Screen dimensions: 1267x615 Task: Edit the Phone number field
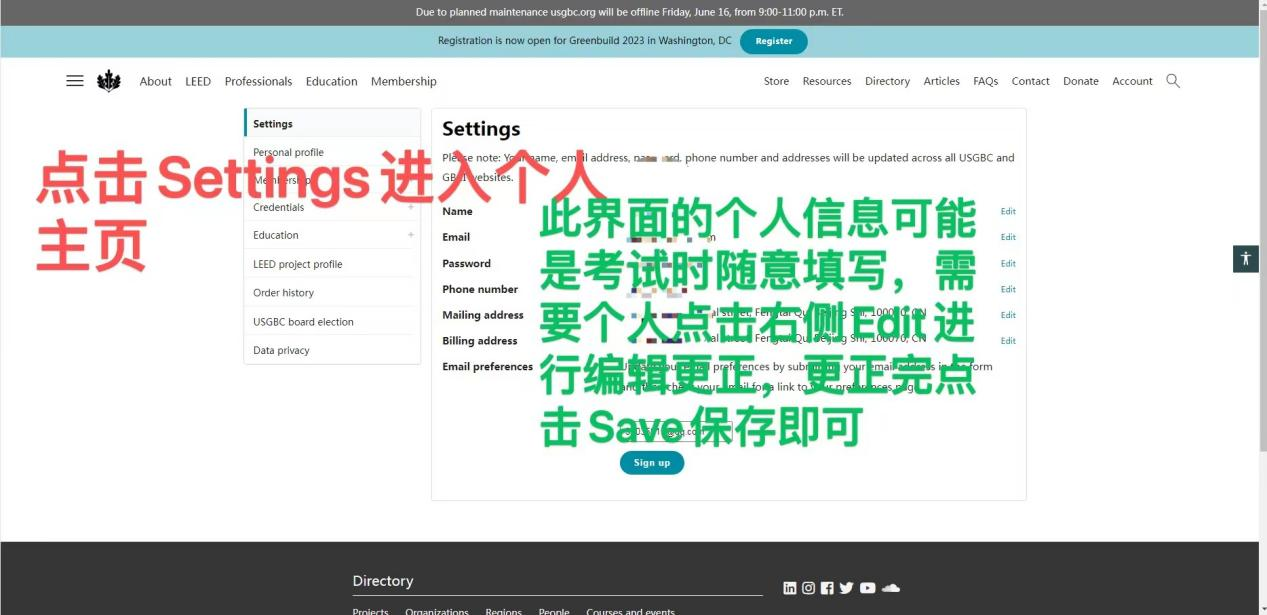point(1007,289)
